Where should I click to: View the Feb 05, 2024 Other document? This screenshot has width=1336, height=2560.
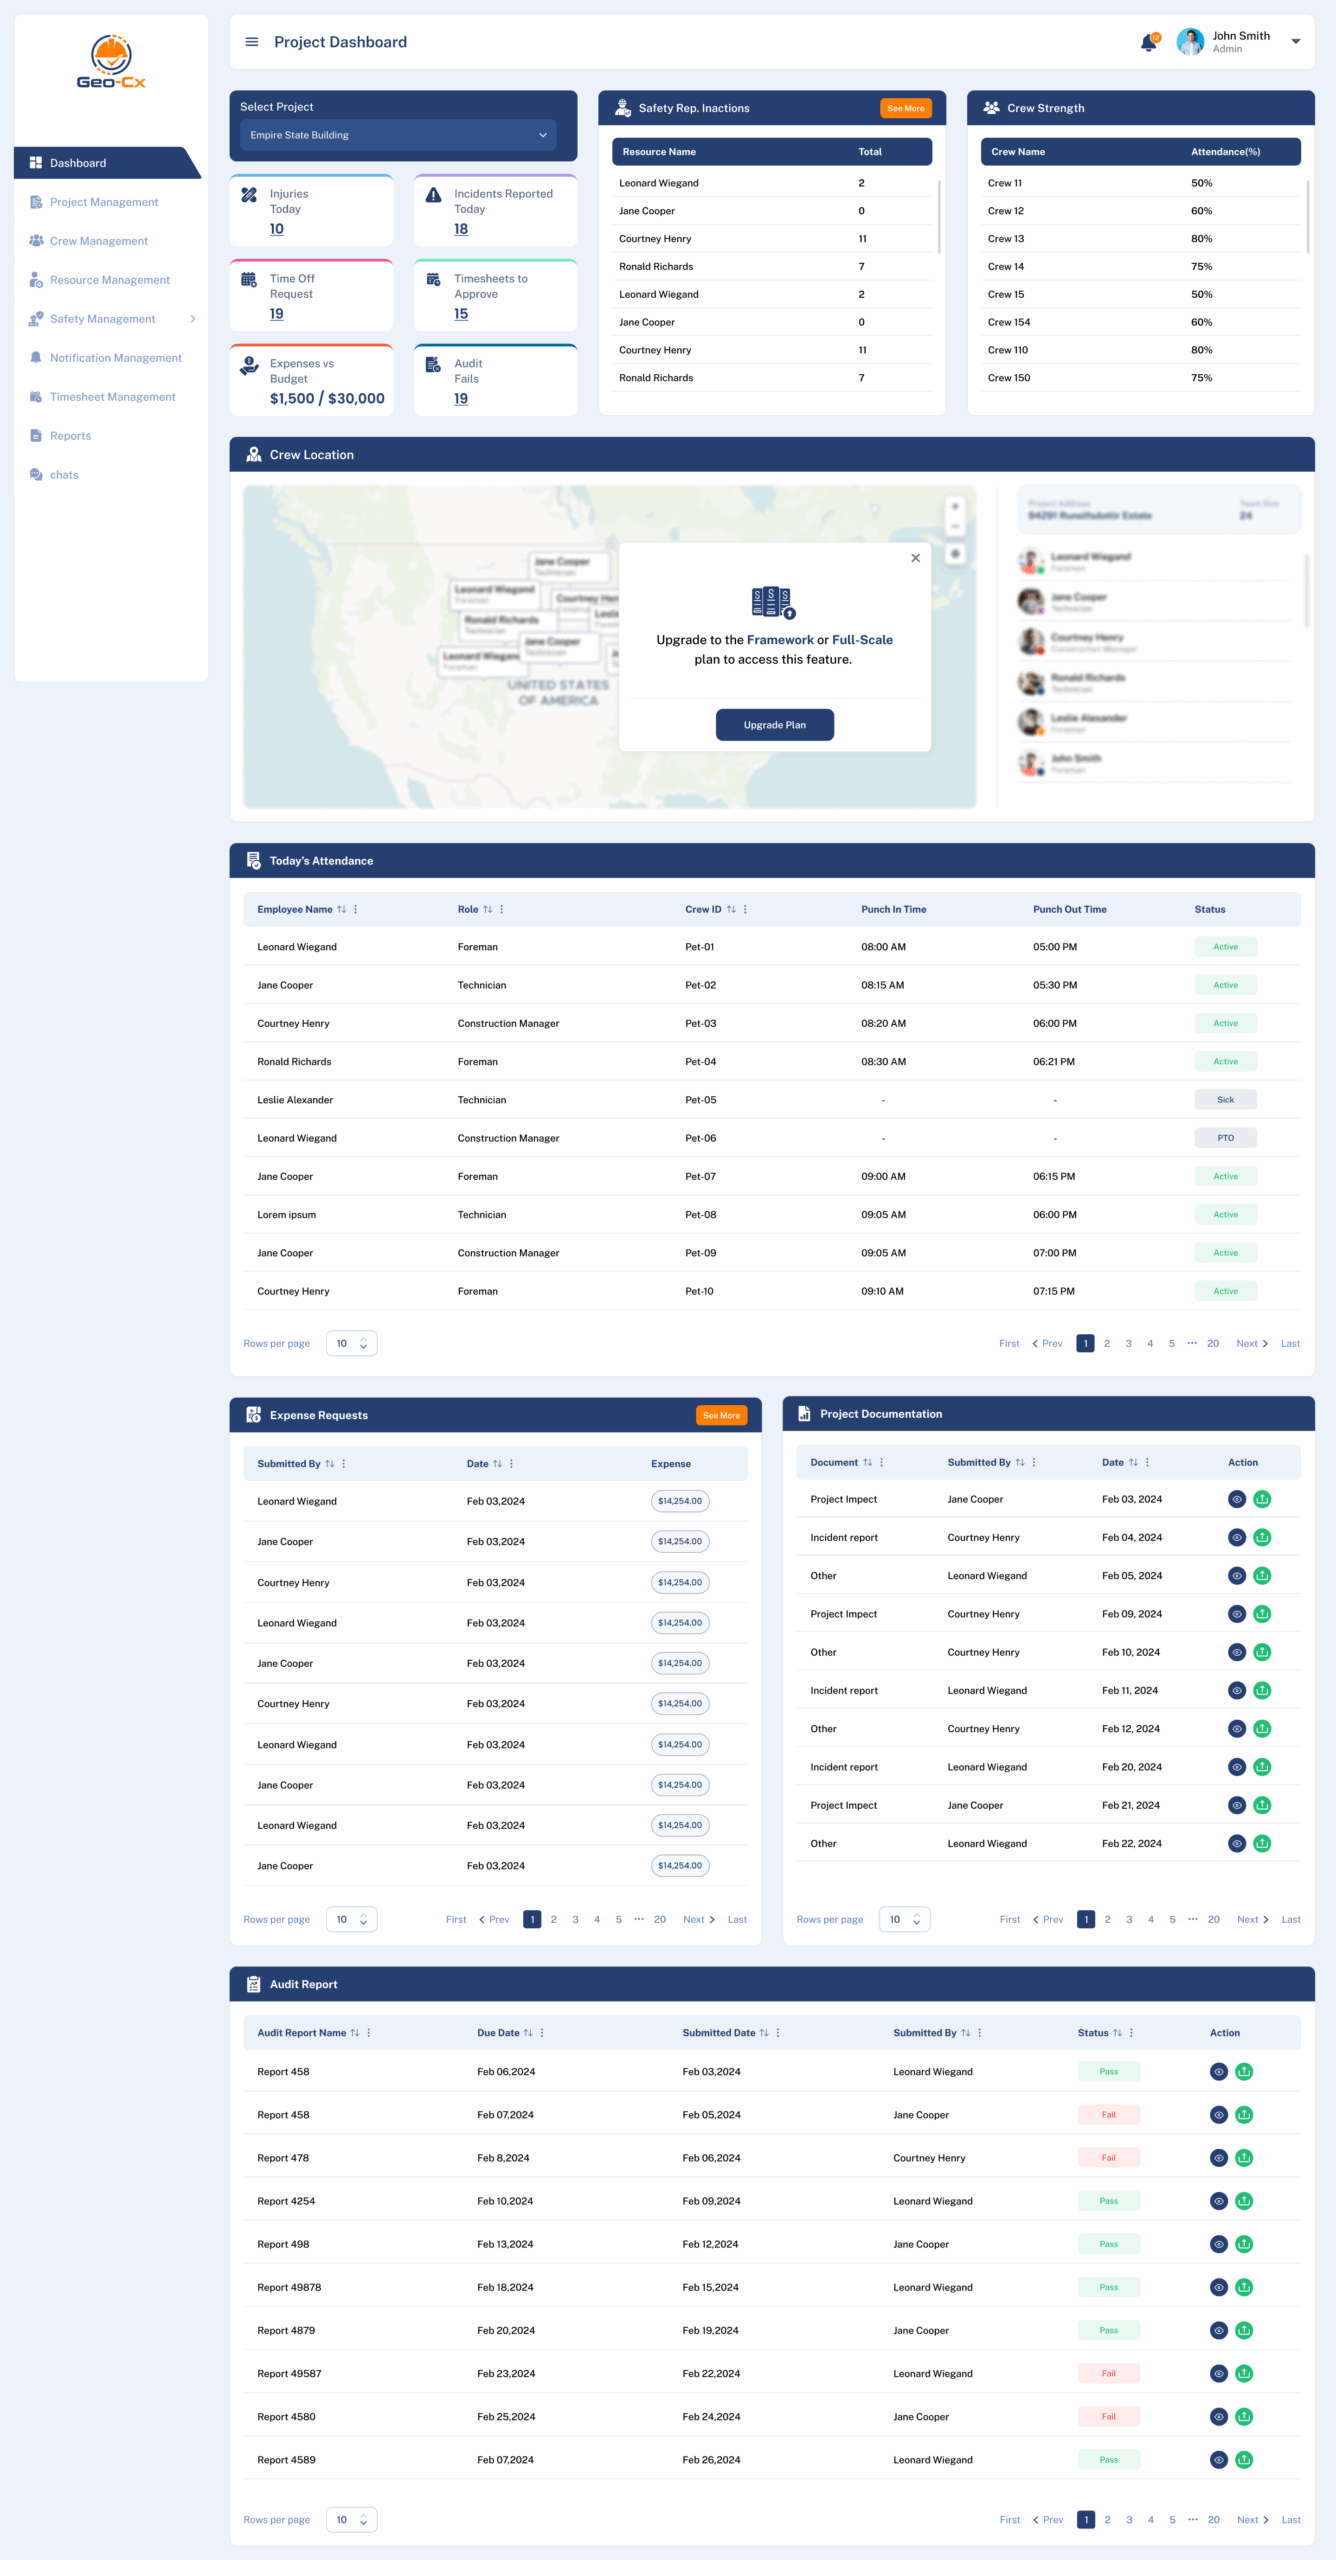[1237, 1576]
